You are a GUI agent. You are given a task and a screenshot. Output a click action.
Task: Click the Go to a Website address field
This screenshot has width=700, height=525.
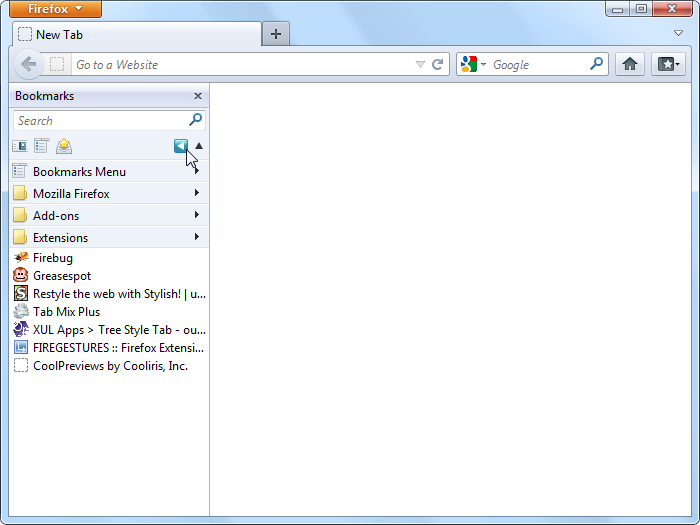pos(240,64)
